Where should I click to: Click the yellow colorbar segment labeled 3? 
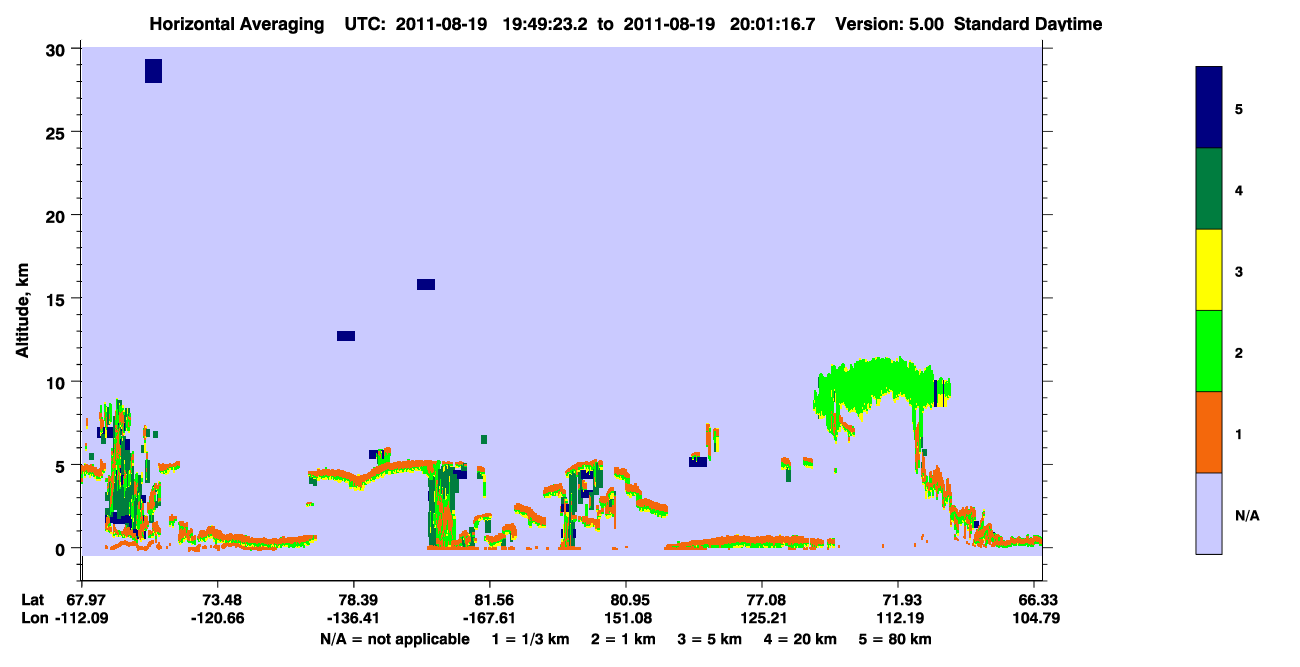tap(1209, 270)
